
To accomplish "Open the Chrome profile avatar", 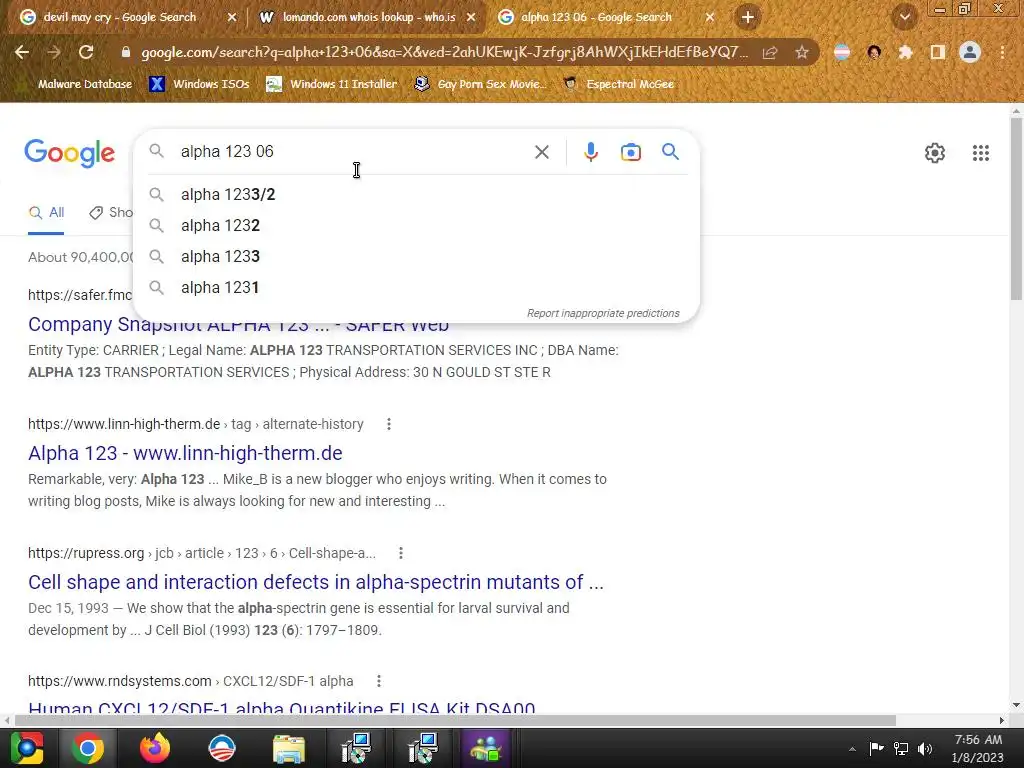I will 970,52.
